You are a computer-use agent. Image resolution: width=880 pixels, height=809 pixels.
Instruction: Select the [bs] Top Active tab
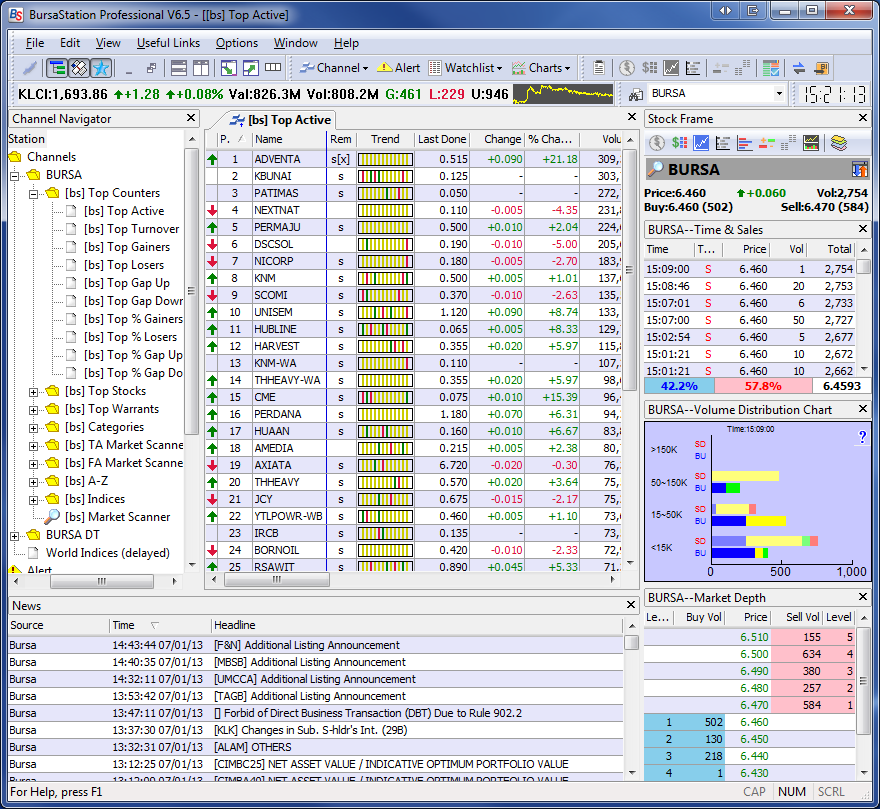point(282,120)
